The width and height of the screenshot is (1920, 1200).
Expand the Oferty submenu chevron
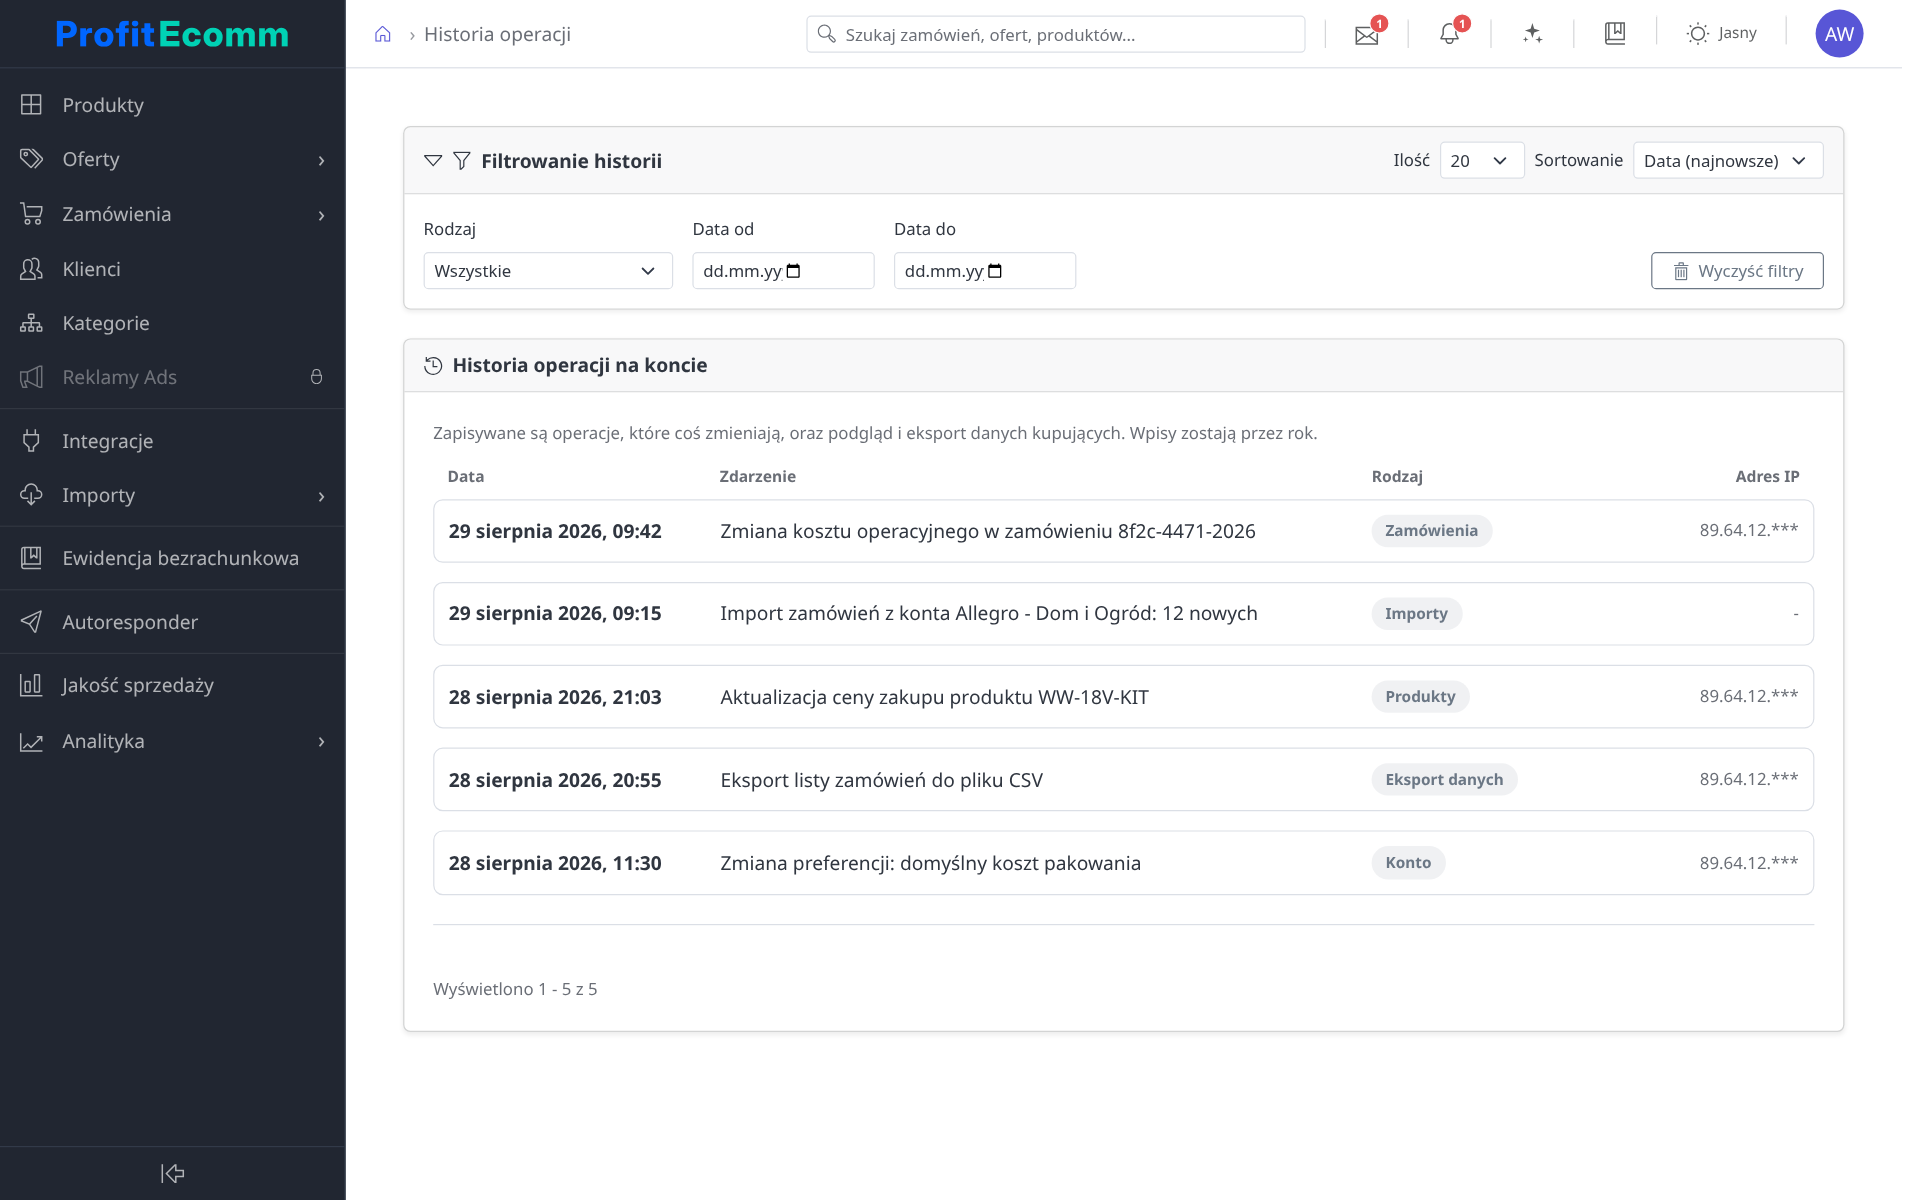(321, 161)
